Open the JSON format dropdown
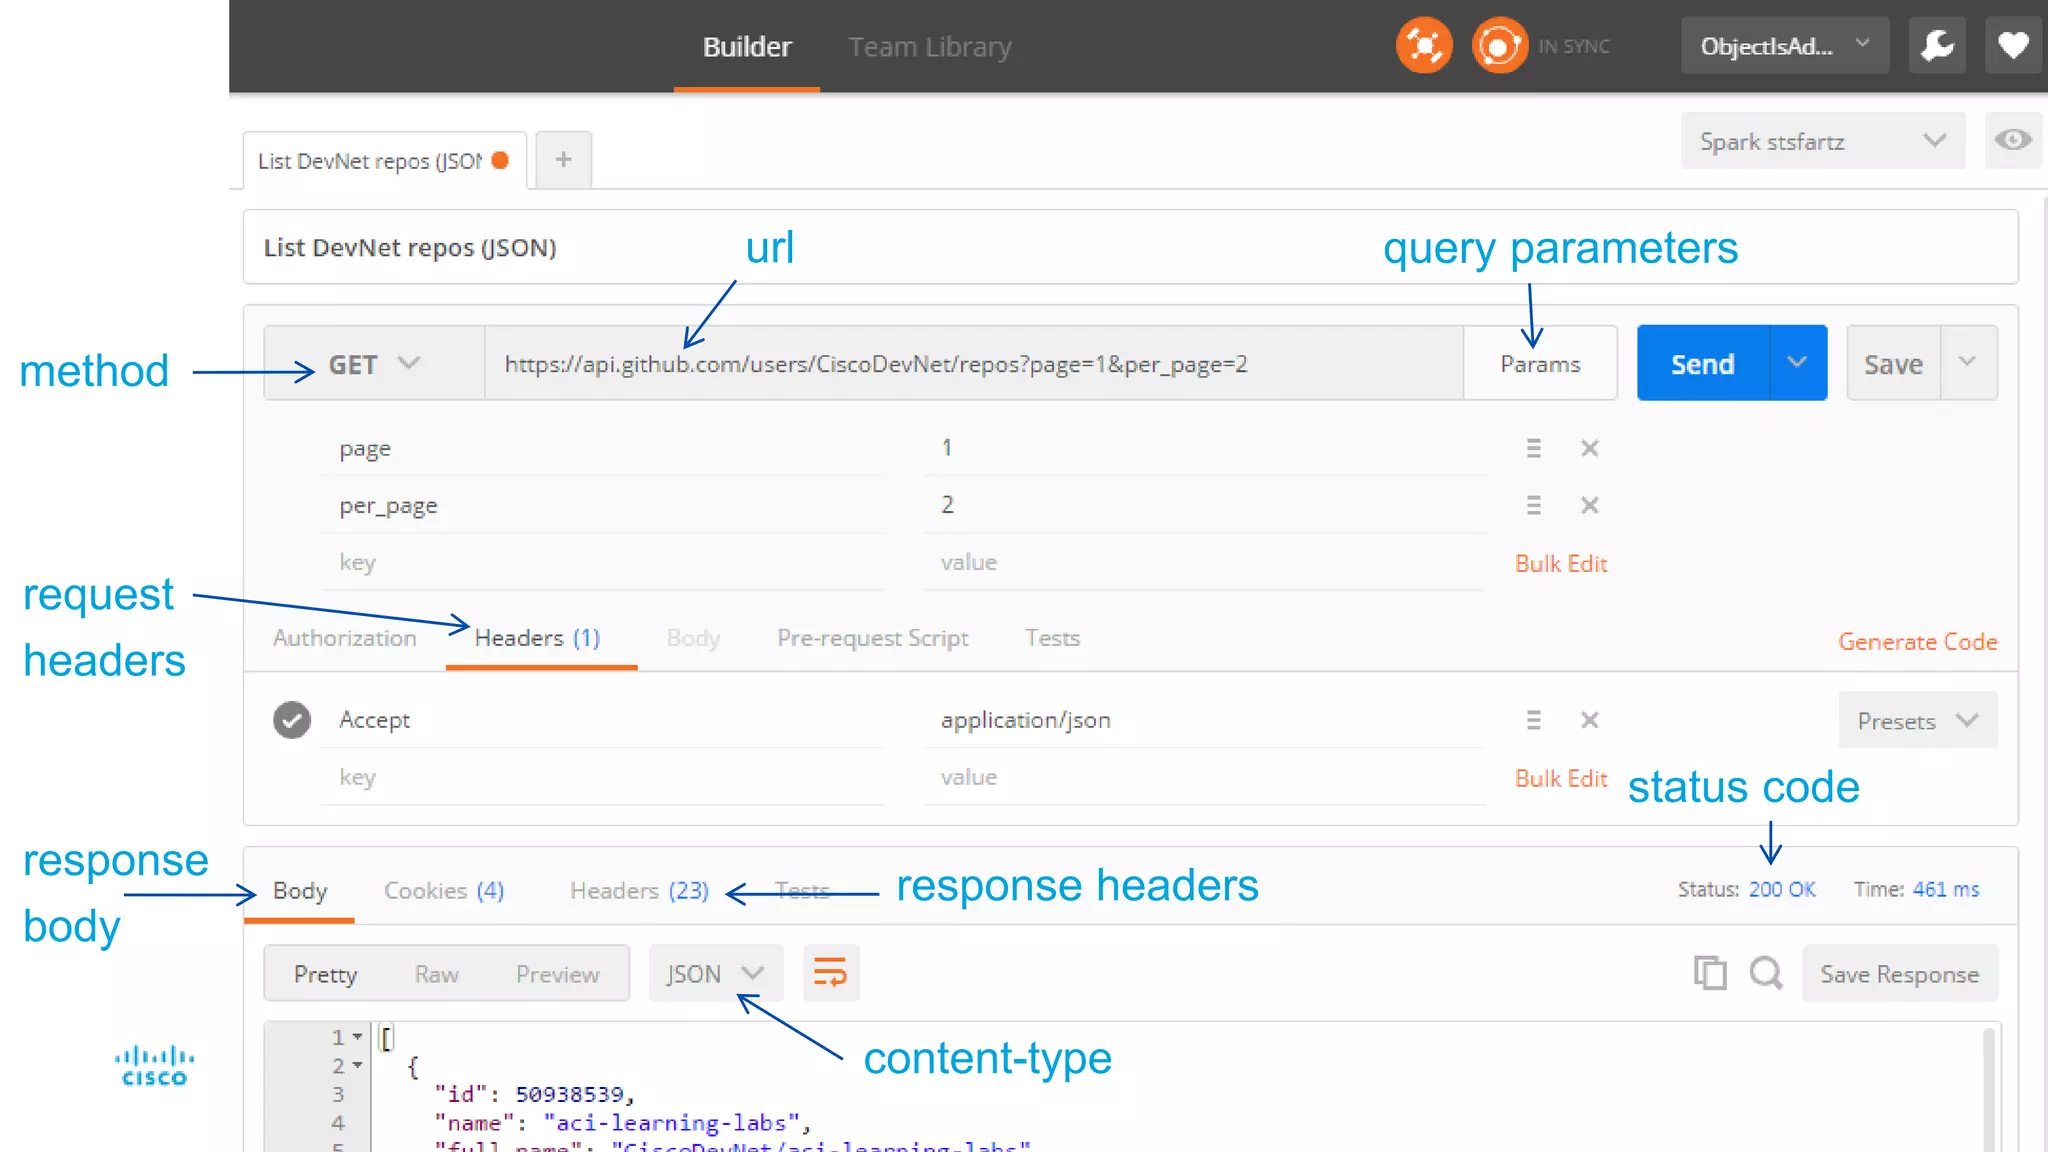 coord(714,974)
